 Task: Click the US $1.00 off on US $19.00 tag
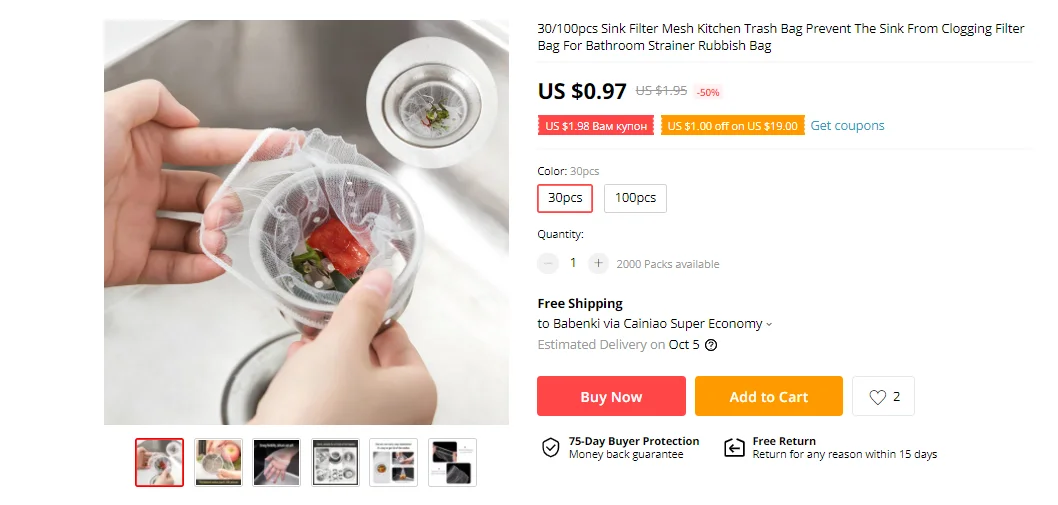(x=732, y=126)
